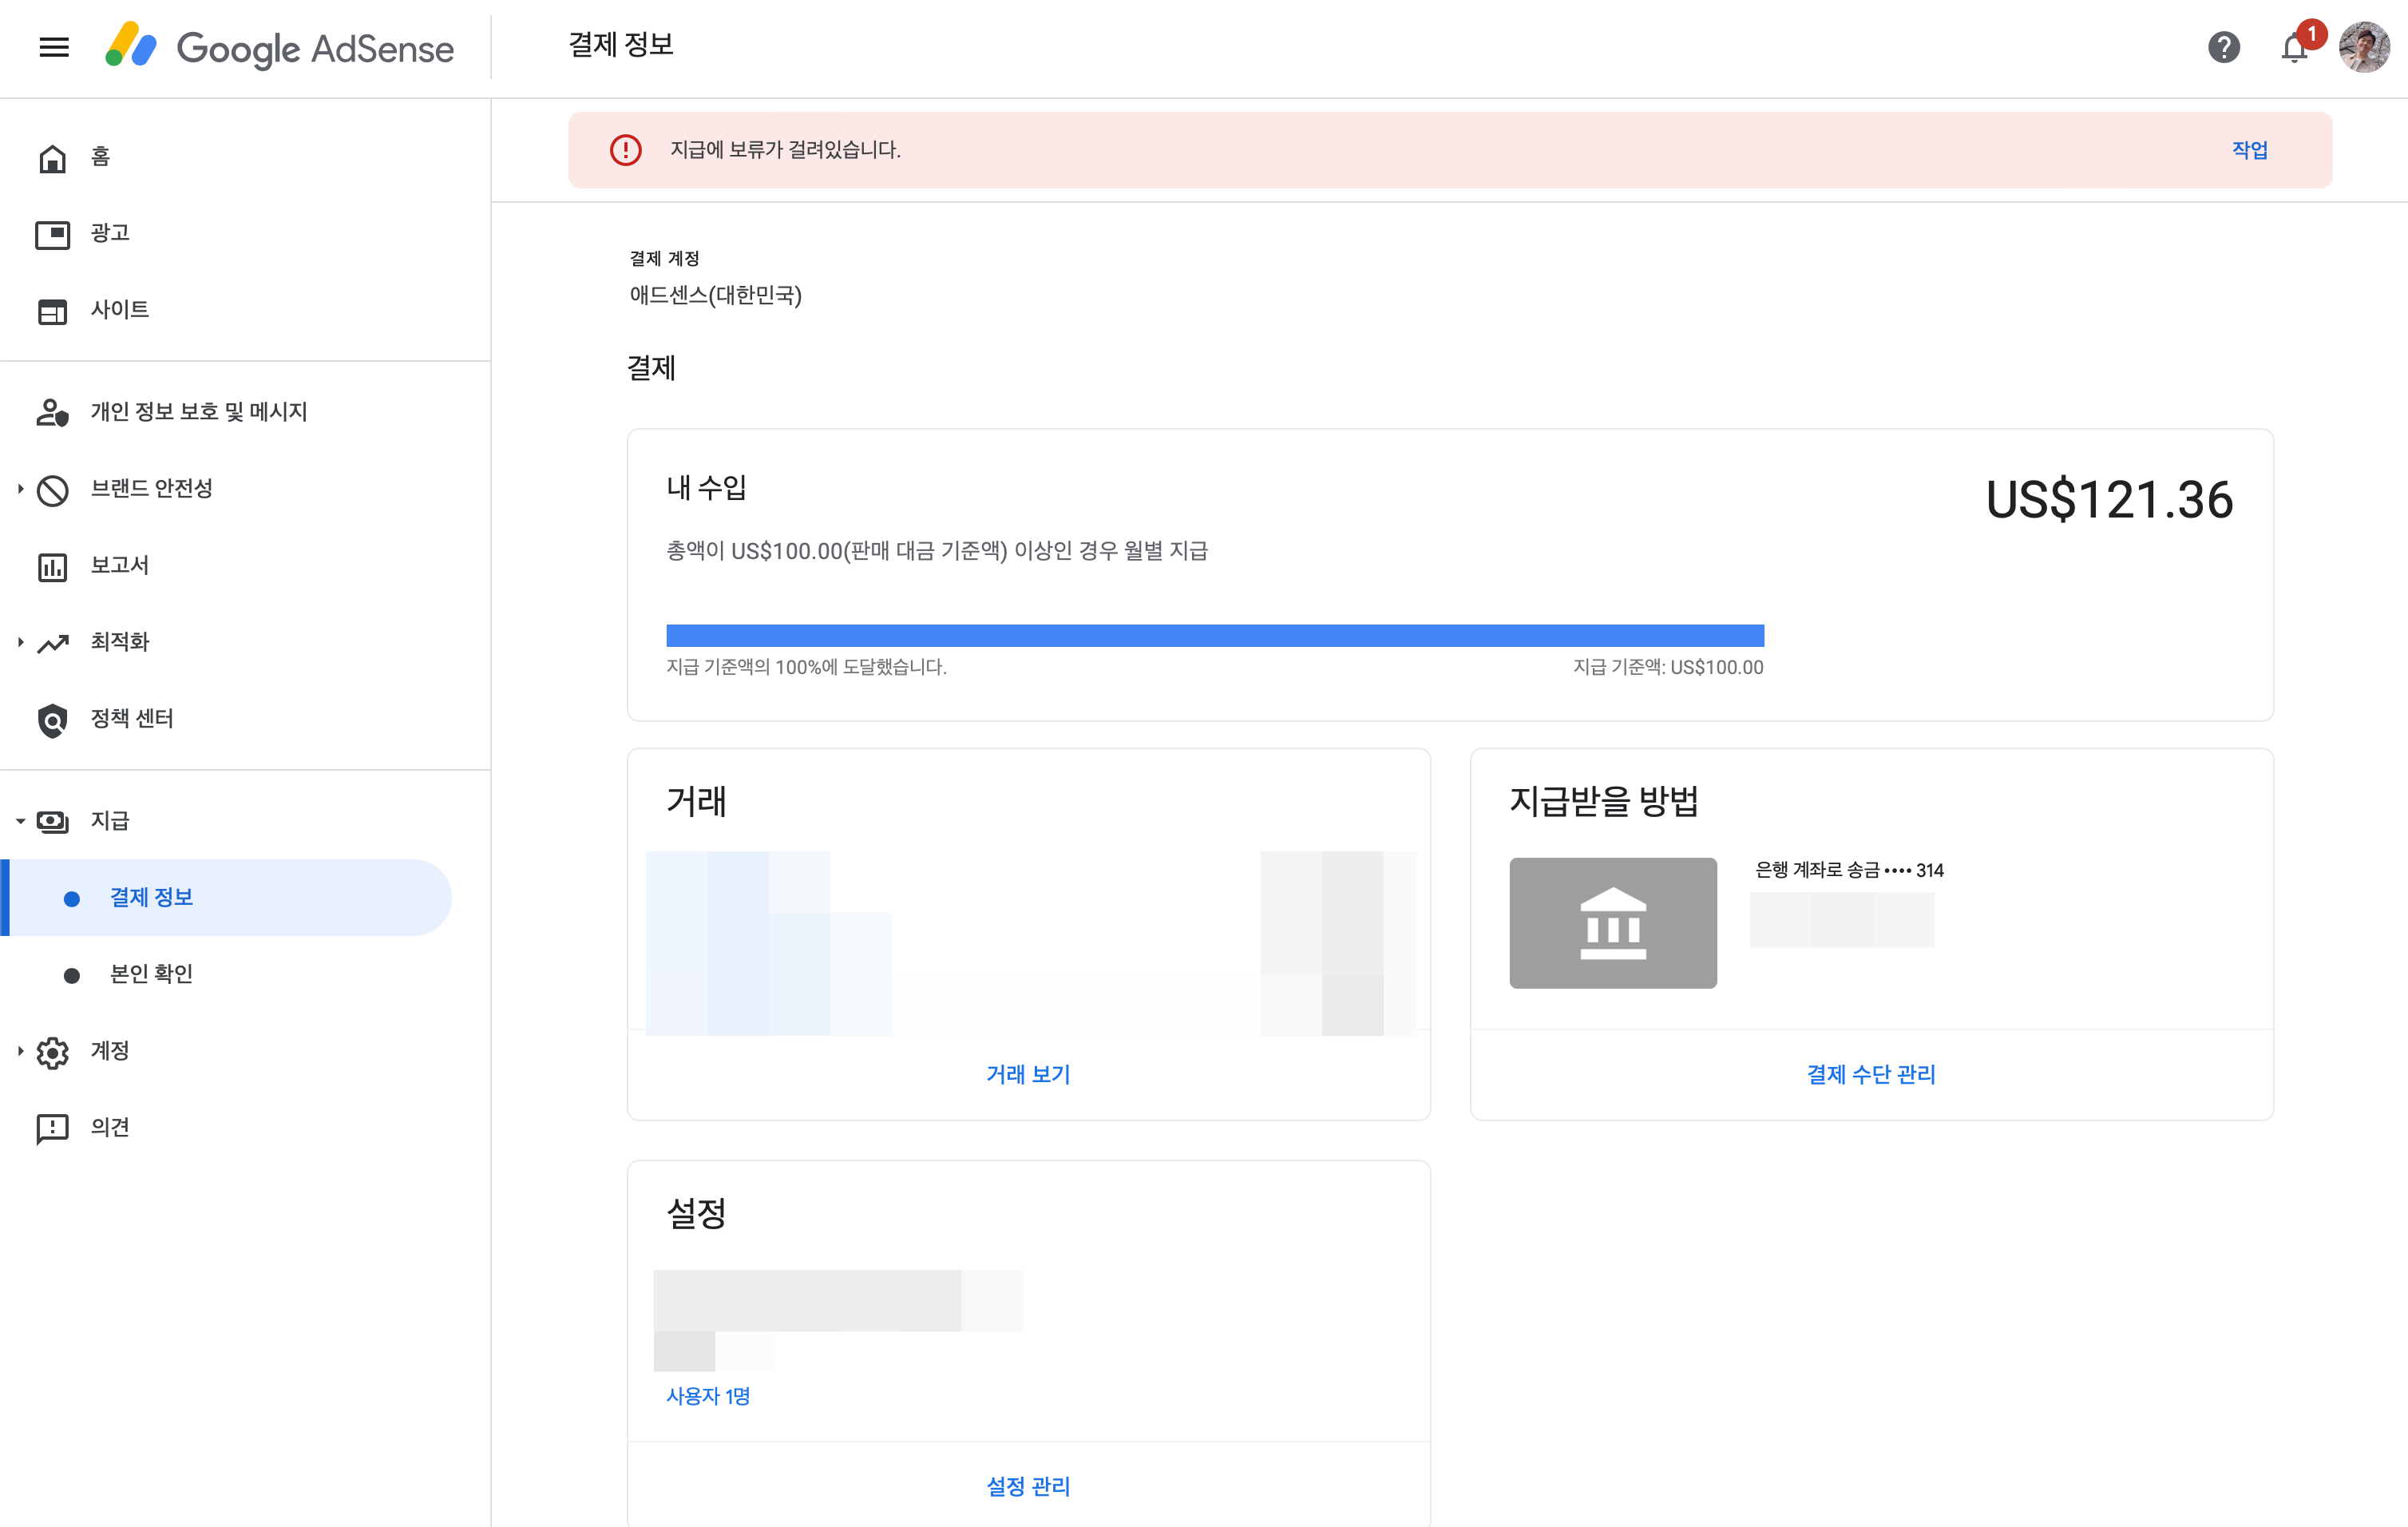Click the blue payment threshold progress bar

point(1214,636)
